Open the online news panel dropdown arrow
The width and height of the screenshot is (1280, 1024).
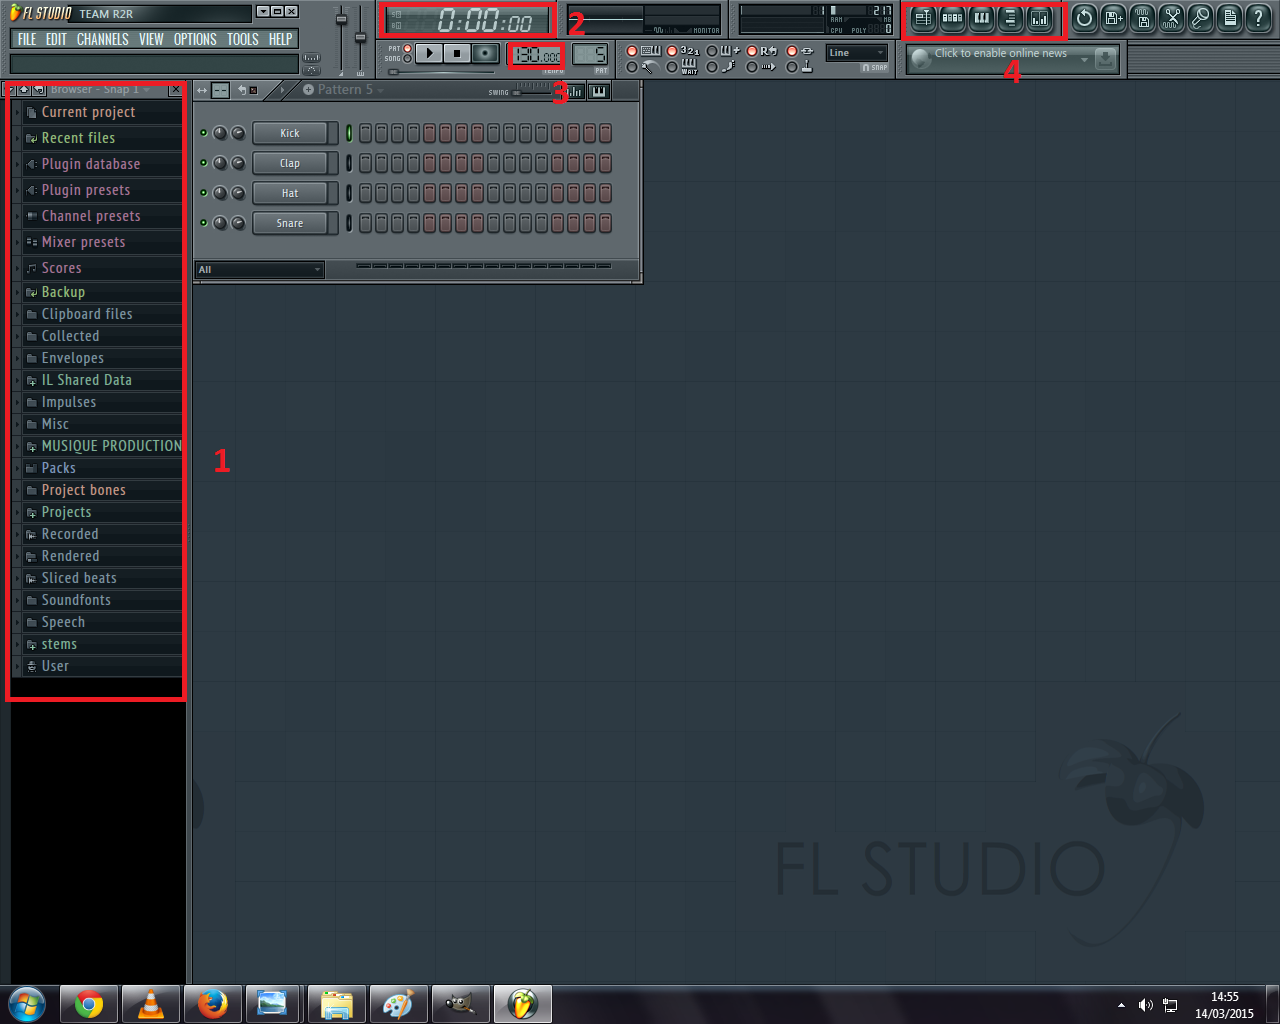(x=1084, y=60)
